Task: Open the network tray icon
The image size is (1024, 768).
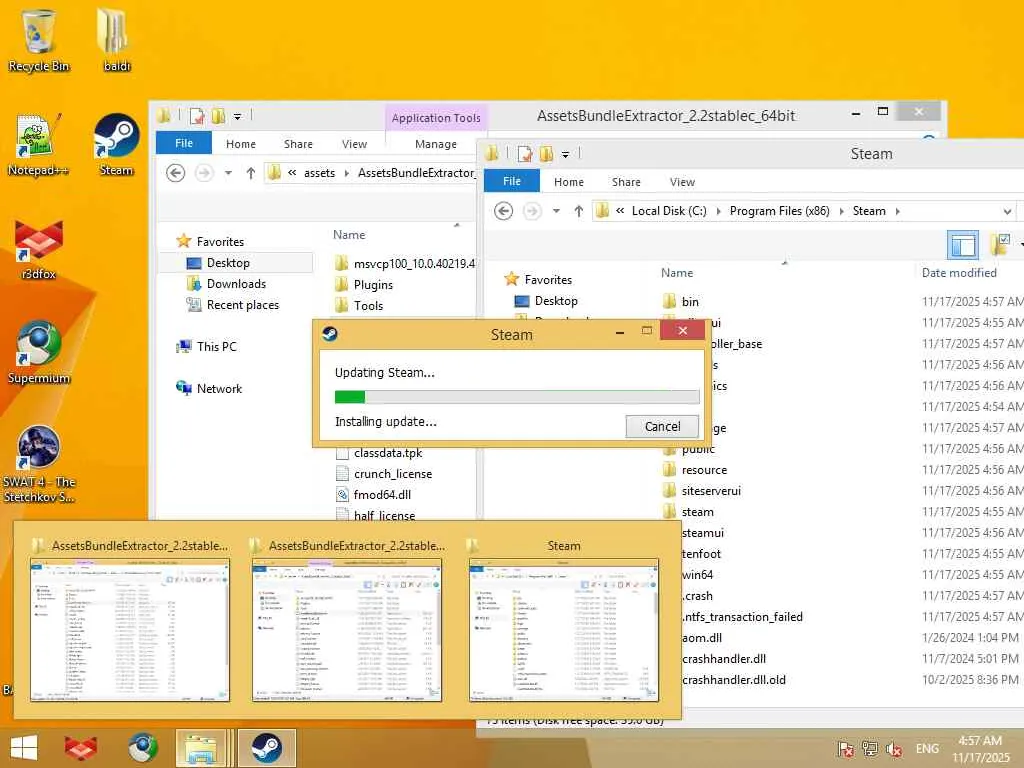Action: [869, 749]
